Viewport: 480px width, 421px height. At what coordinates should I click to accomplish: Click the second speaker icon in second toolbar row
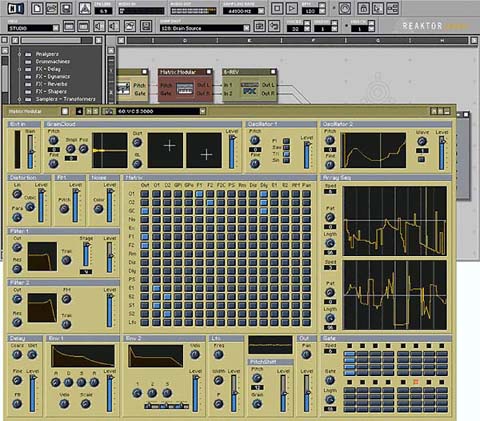pos(114,26)
